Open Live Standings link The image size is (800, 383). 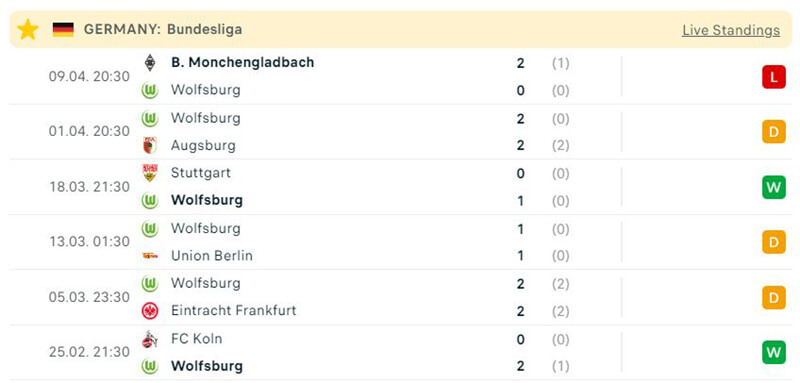[x=731, y=30]
